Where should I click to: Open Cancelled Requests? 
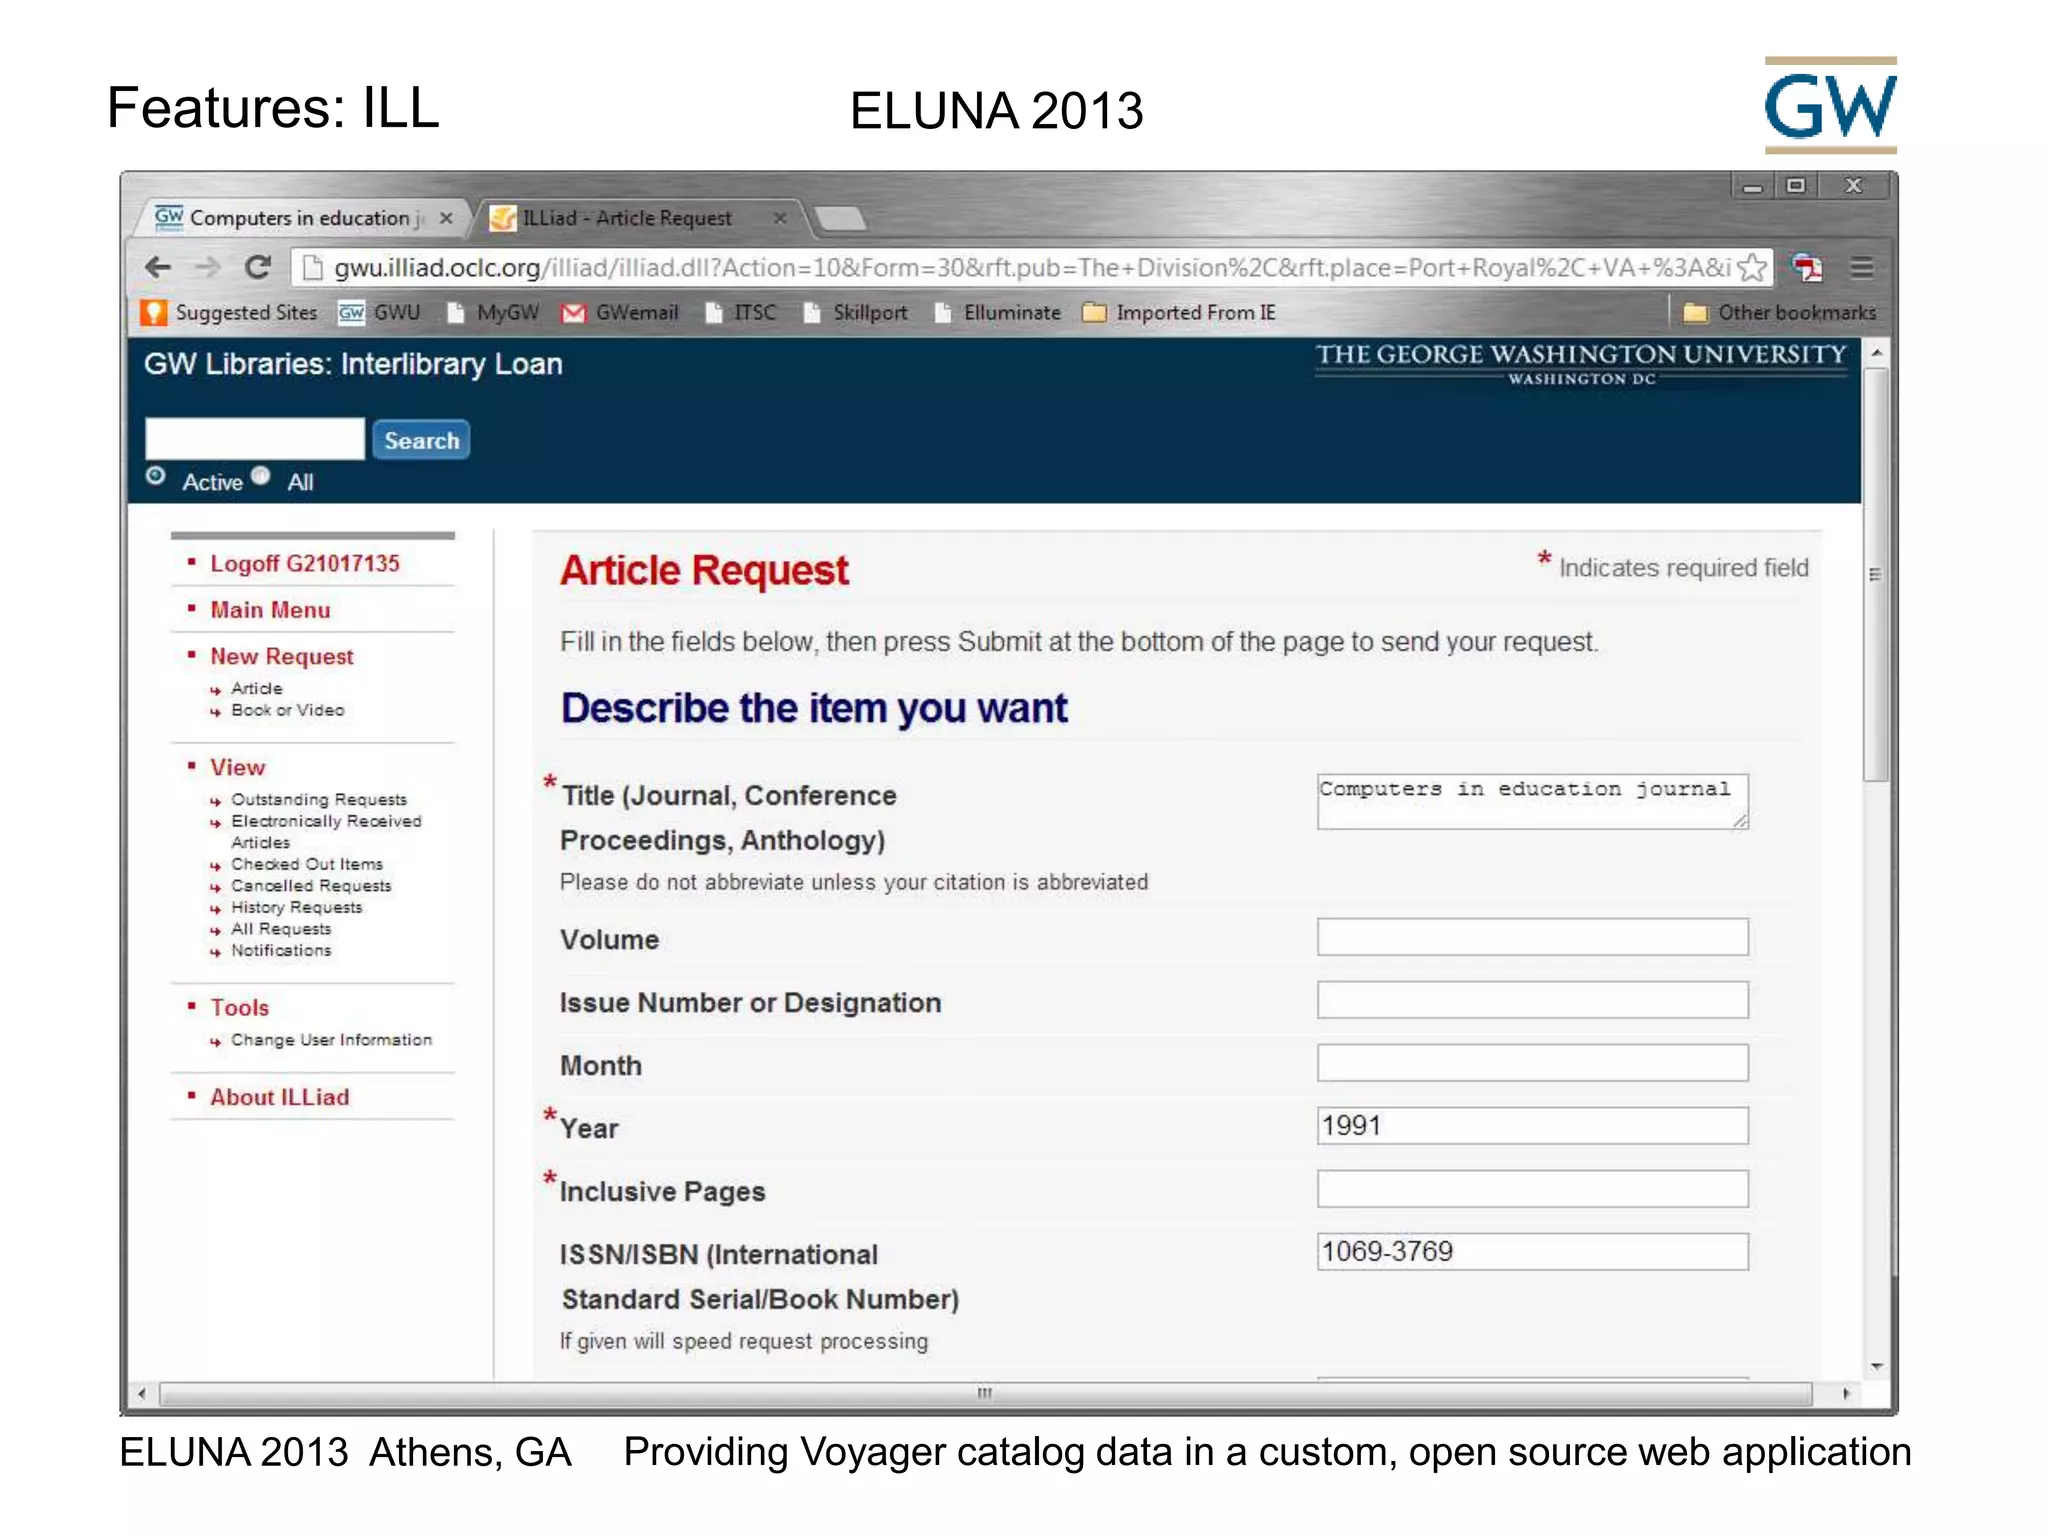pos(311,886)
